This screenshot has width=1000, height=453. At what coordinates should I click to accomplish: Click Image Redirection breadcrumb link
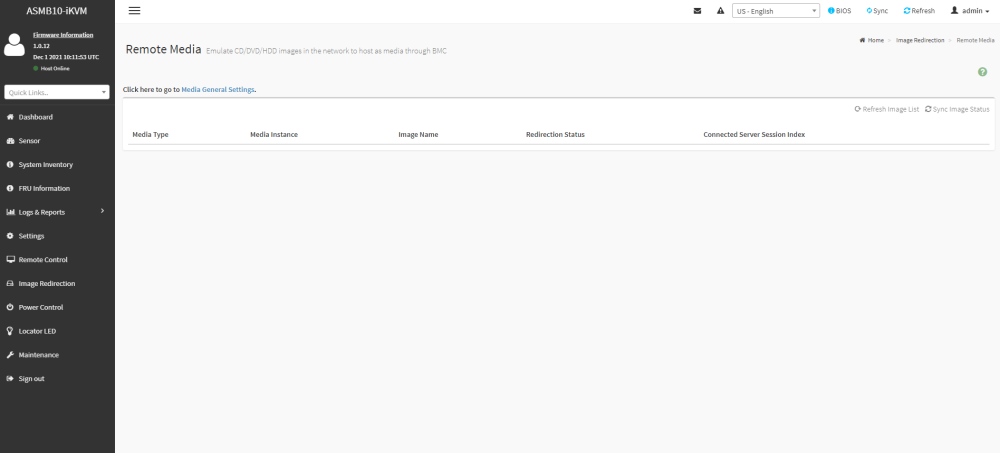pos(920,40)
